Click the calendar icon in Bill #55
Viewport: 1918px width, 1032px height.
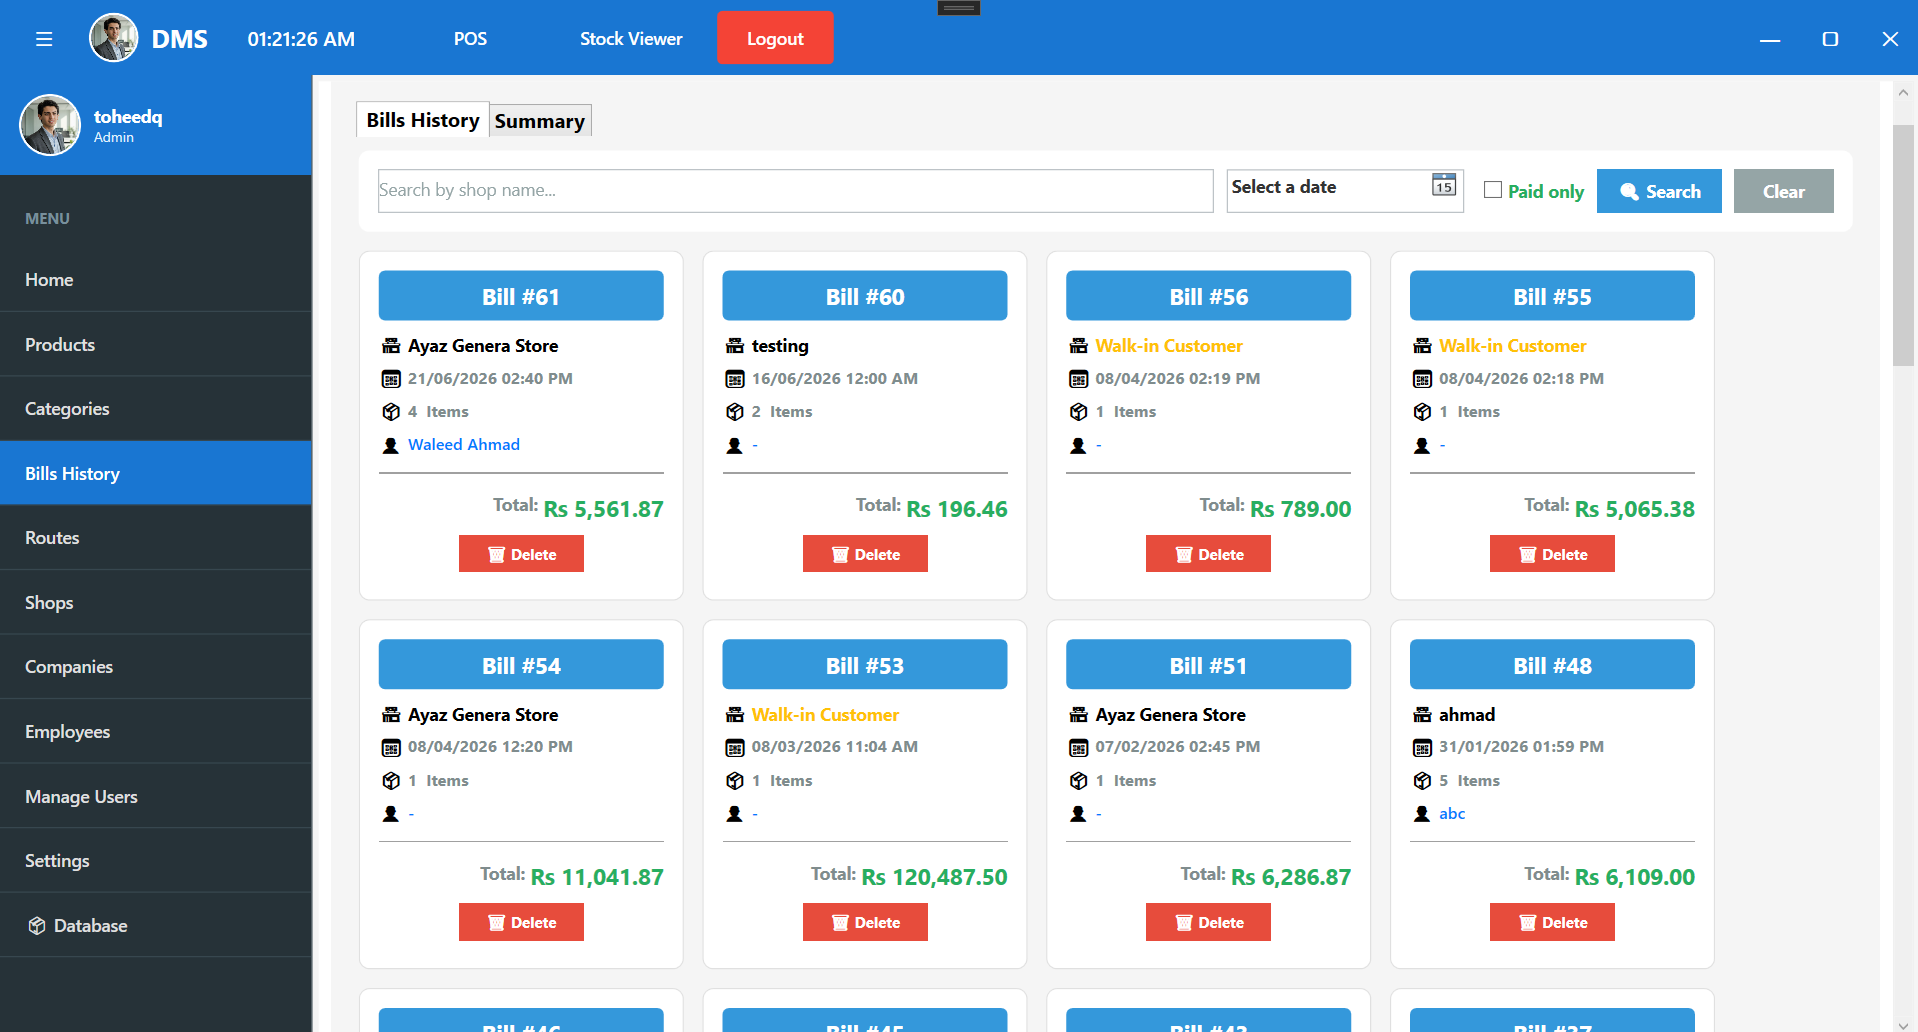pyautogui.click(x=1423, y=379)
